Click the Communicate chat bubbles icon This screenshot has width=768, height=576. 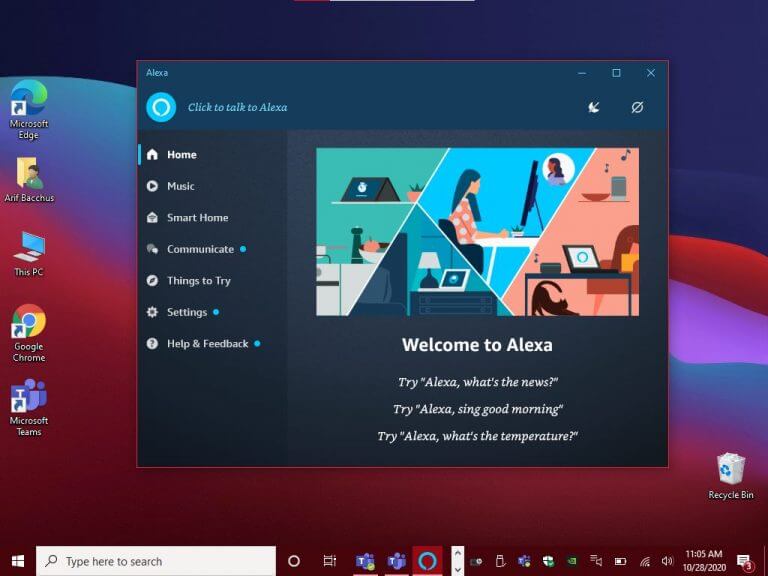tap(152, 249)
